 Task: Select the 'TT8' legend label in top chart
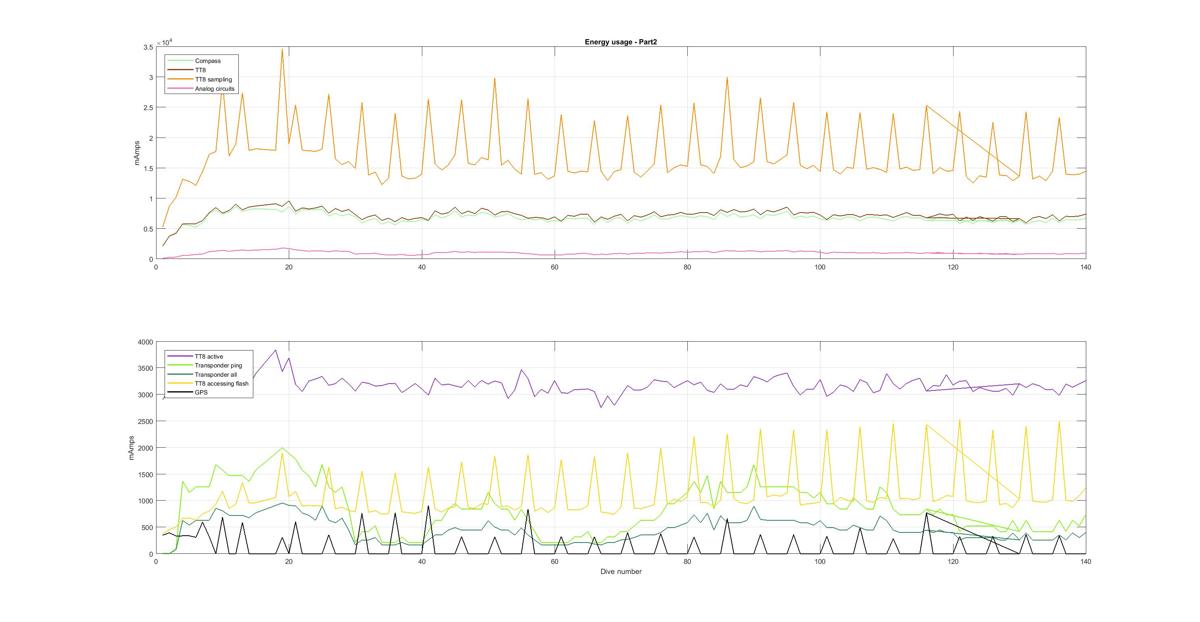[200, 69]
